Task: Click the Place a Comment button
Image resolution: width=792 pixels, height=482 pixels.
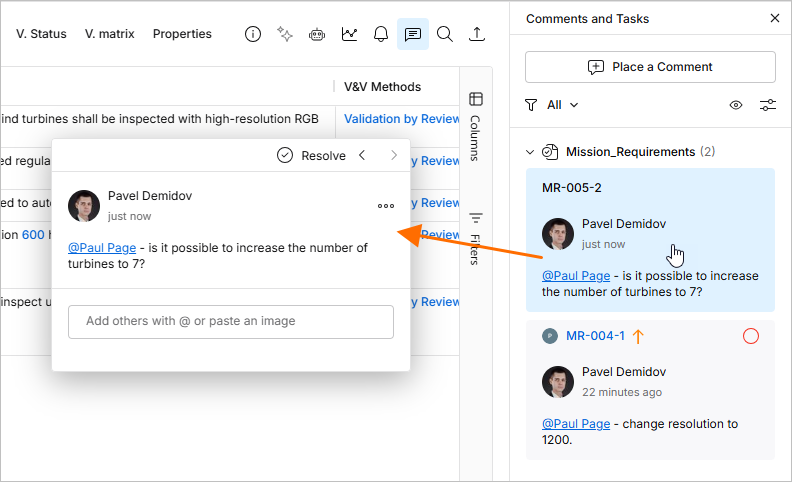Action: [x=650, y=67]
